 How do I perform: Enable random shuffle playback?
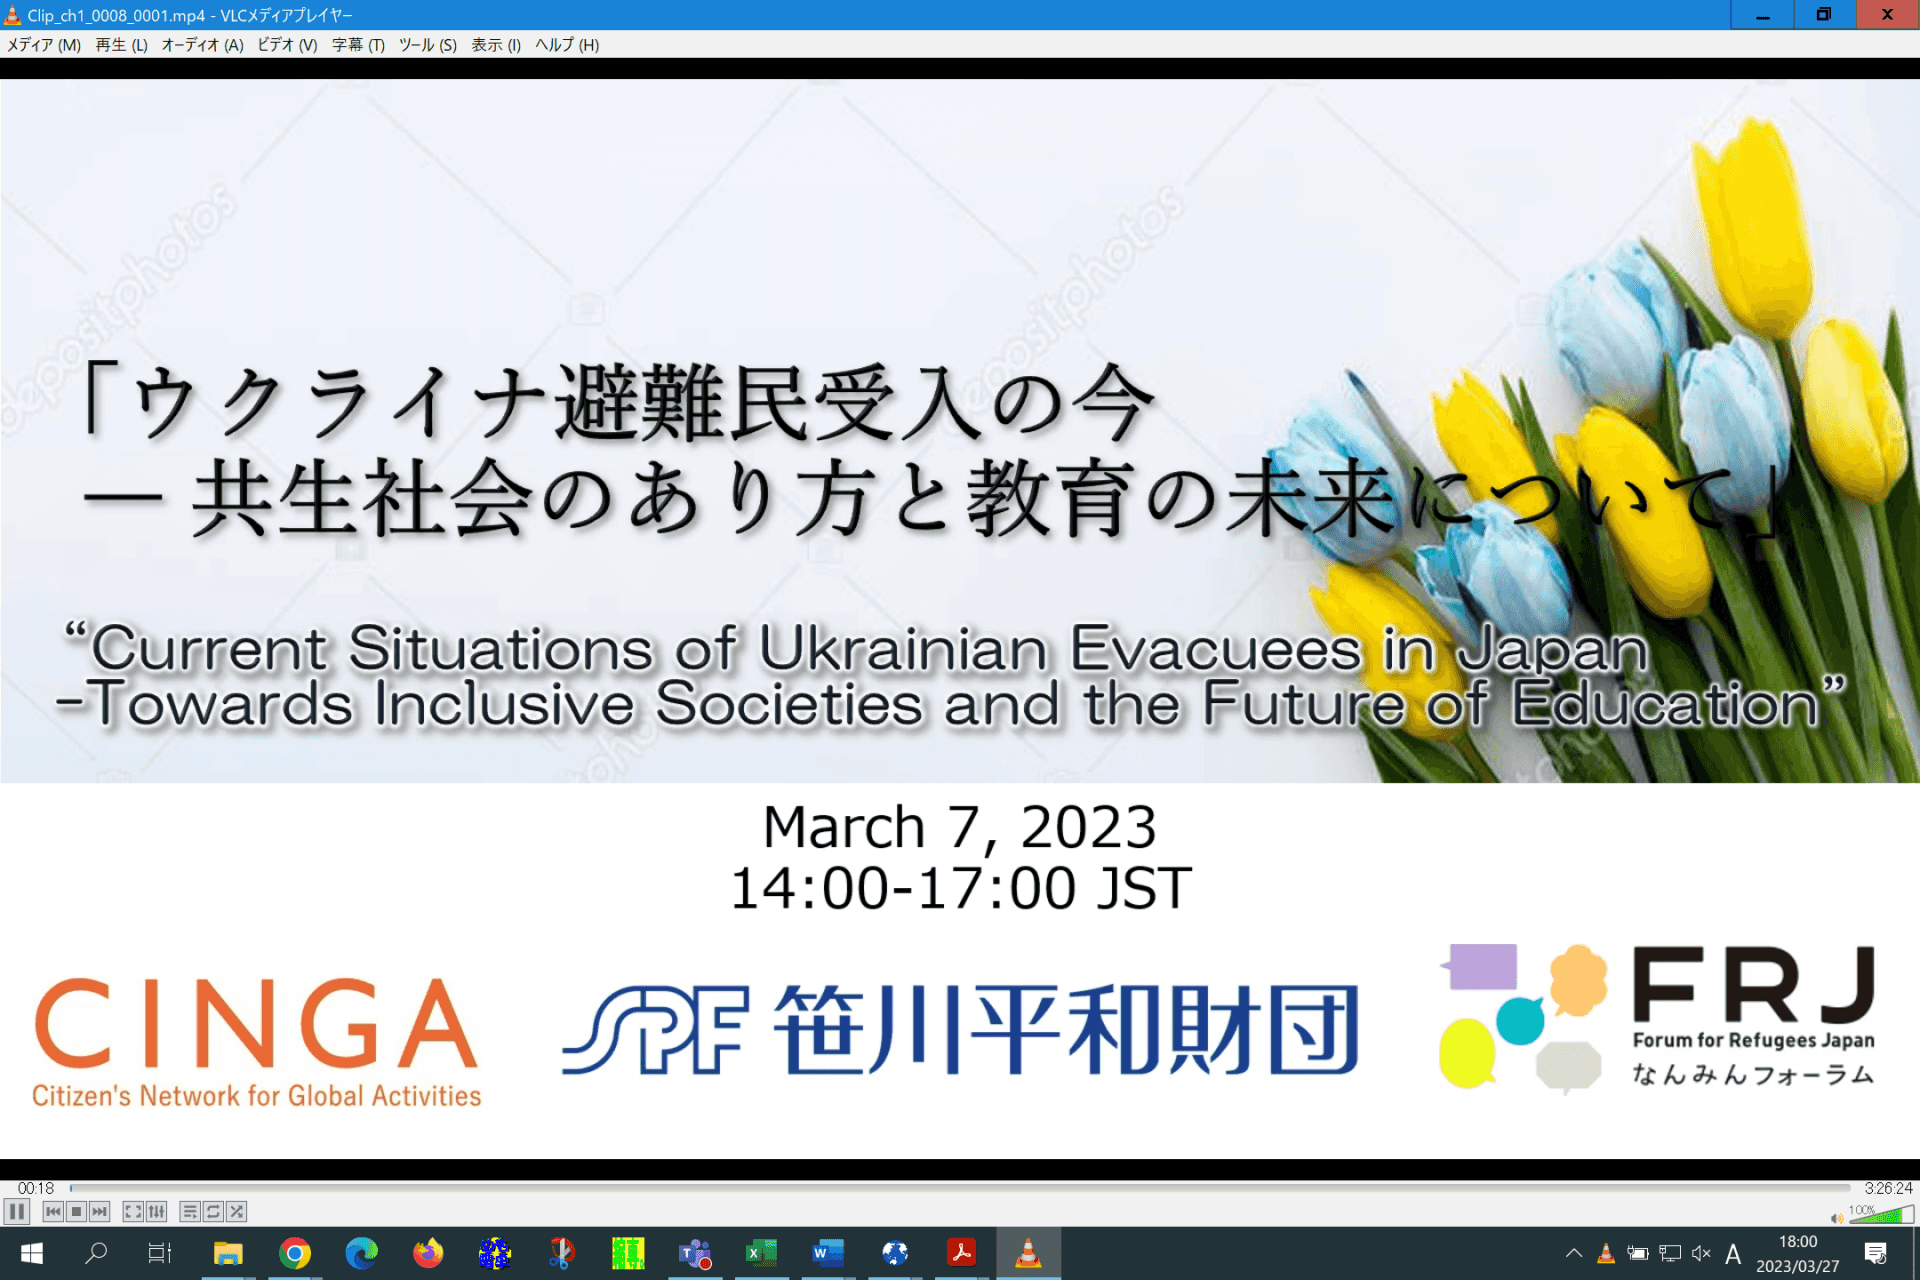click(x=236, y=1210)
